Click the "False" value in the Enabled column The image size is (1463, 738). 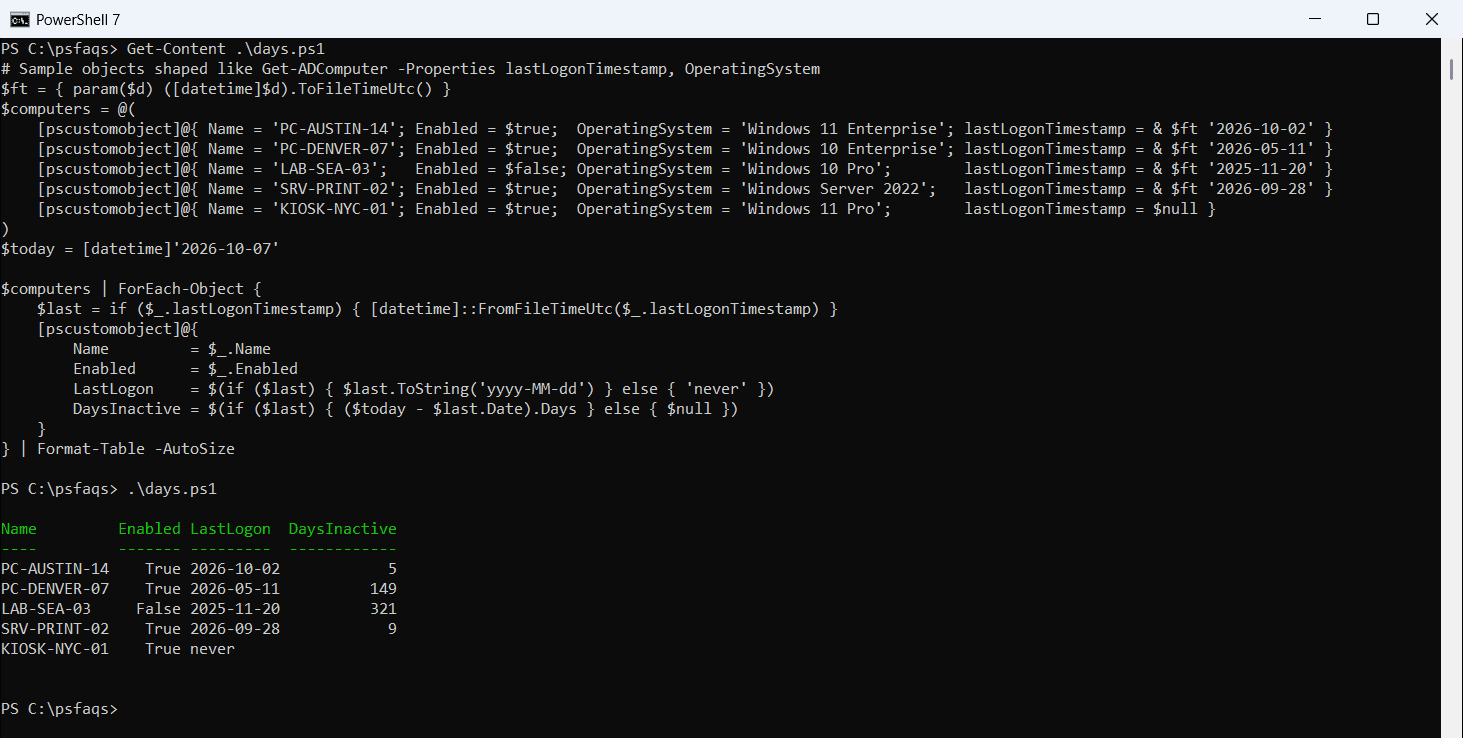159,609
